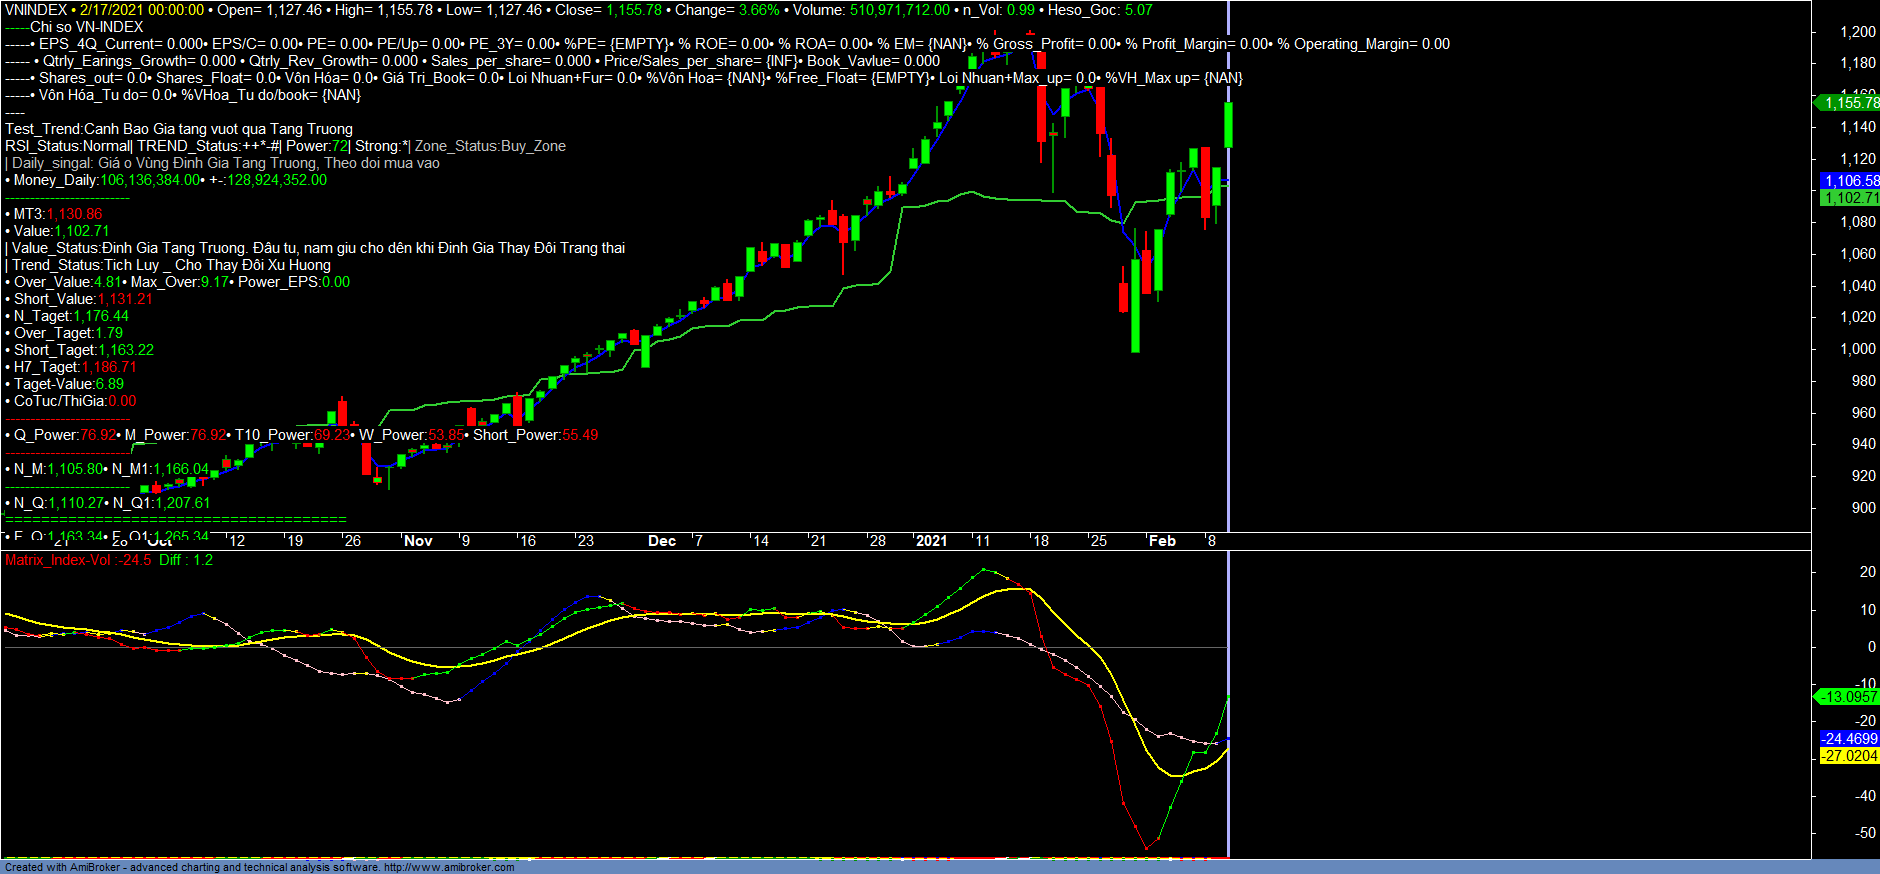1880x874 pixels.
Task: Select the VNINDEX symbol title text
Action: tap(36, 10)
